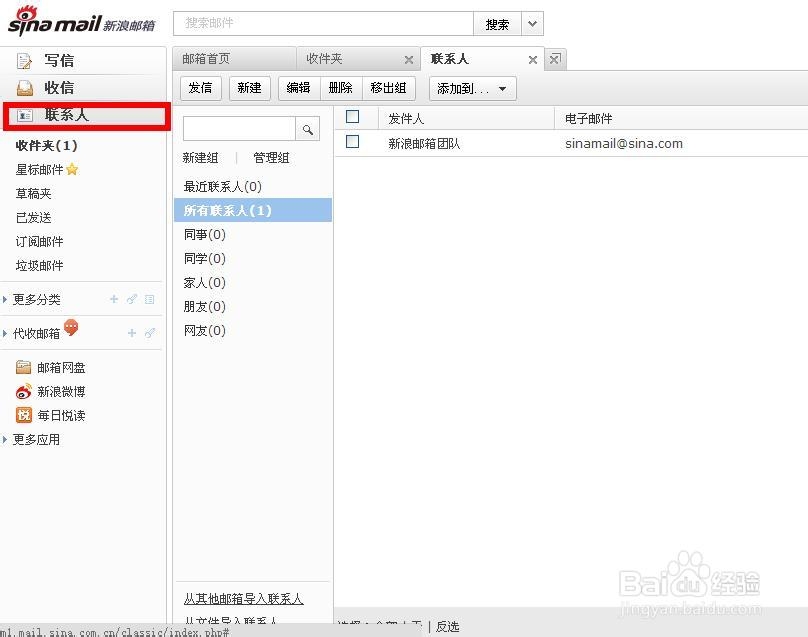The image size is (808, 637).
Task: Click the plus icon next to 更多分类
Action: click(113, 298)
